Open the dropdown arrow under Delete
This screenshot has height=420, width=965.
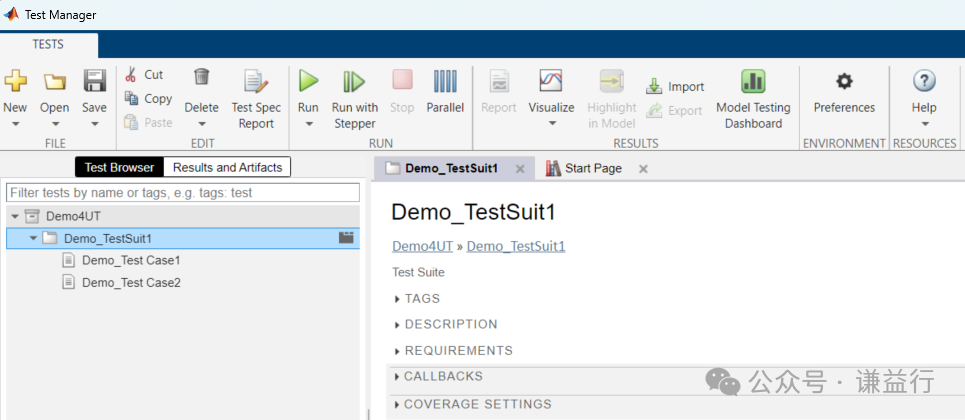[202, 124]
